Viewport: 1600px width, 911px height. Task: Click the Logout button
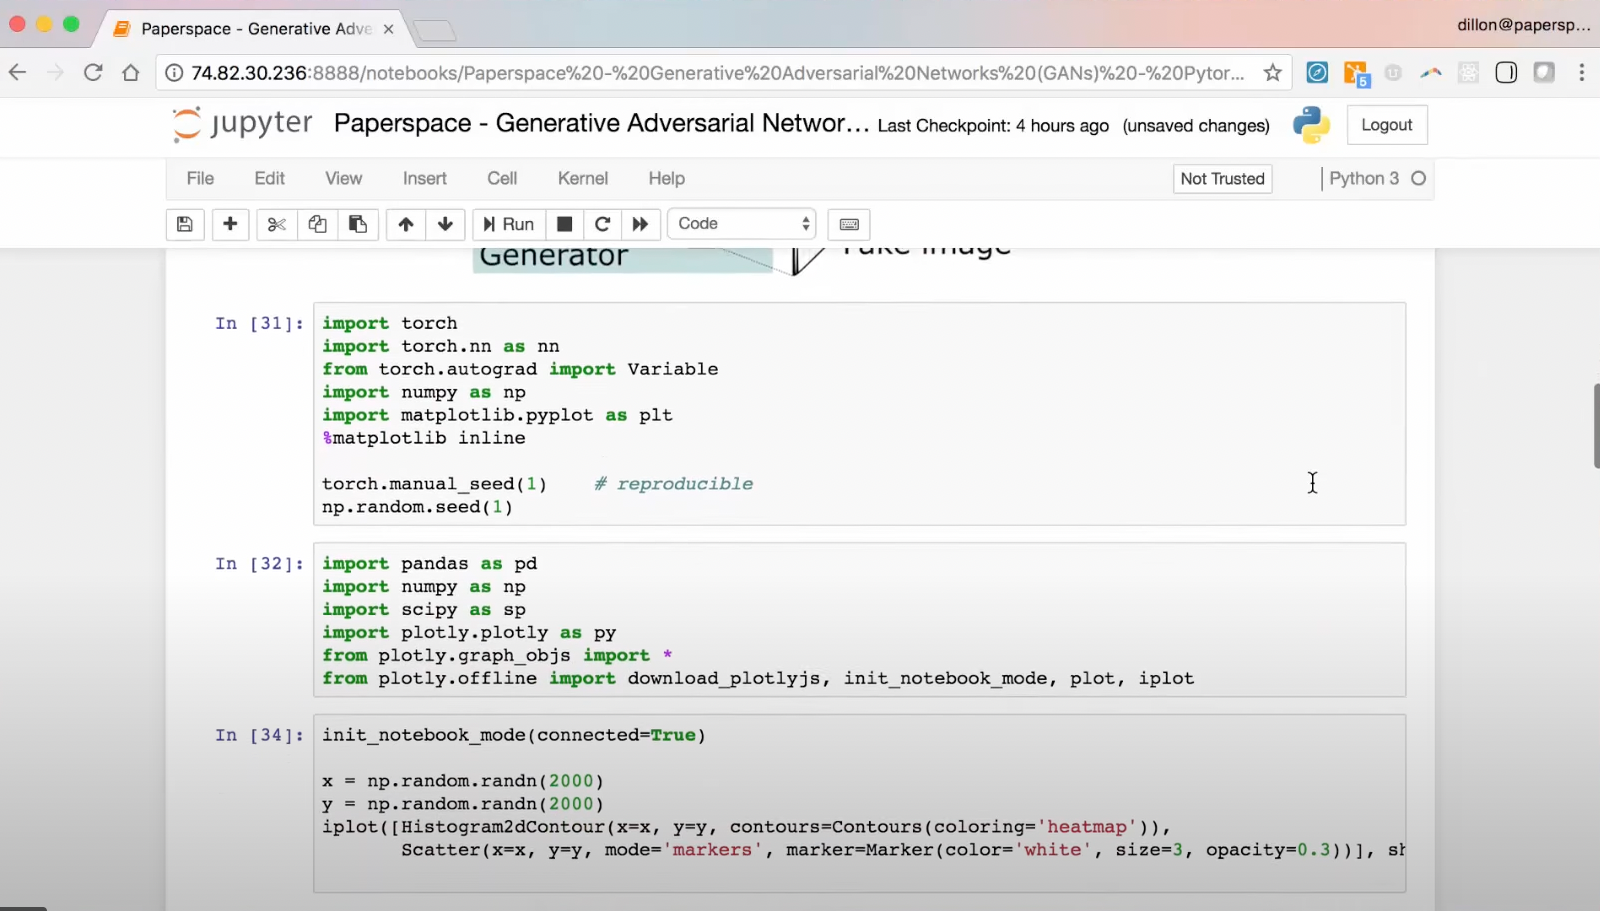pyautogui.click(x=1386, y=125)
